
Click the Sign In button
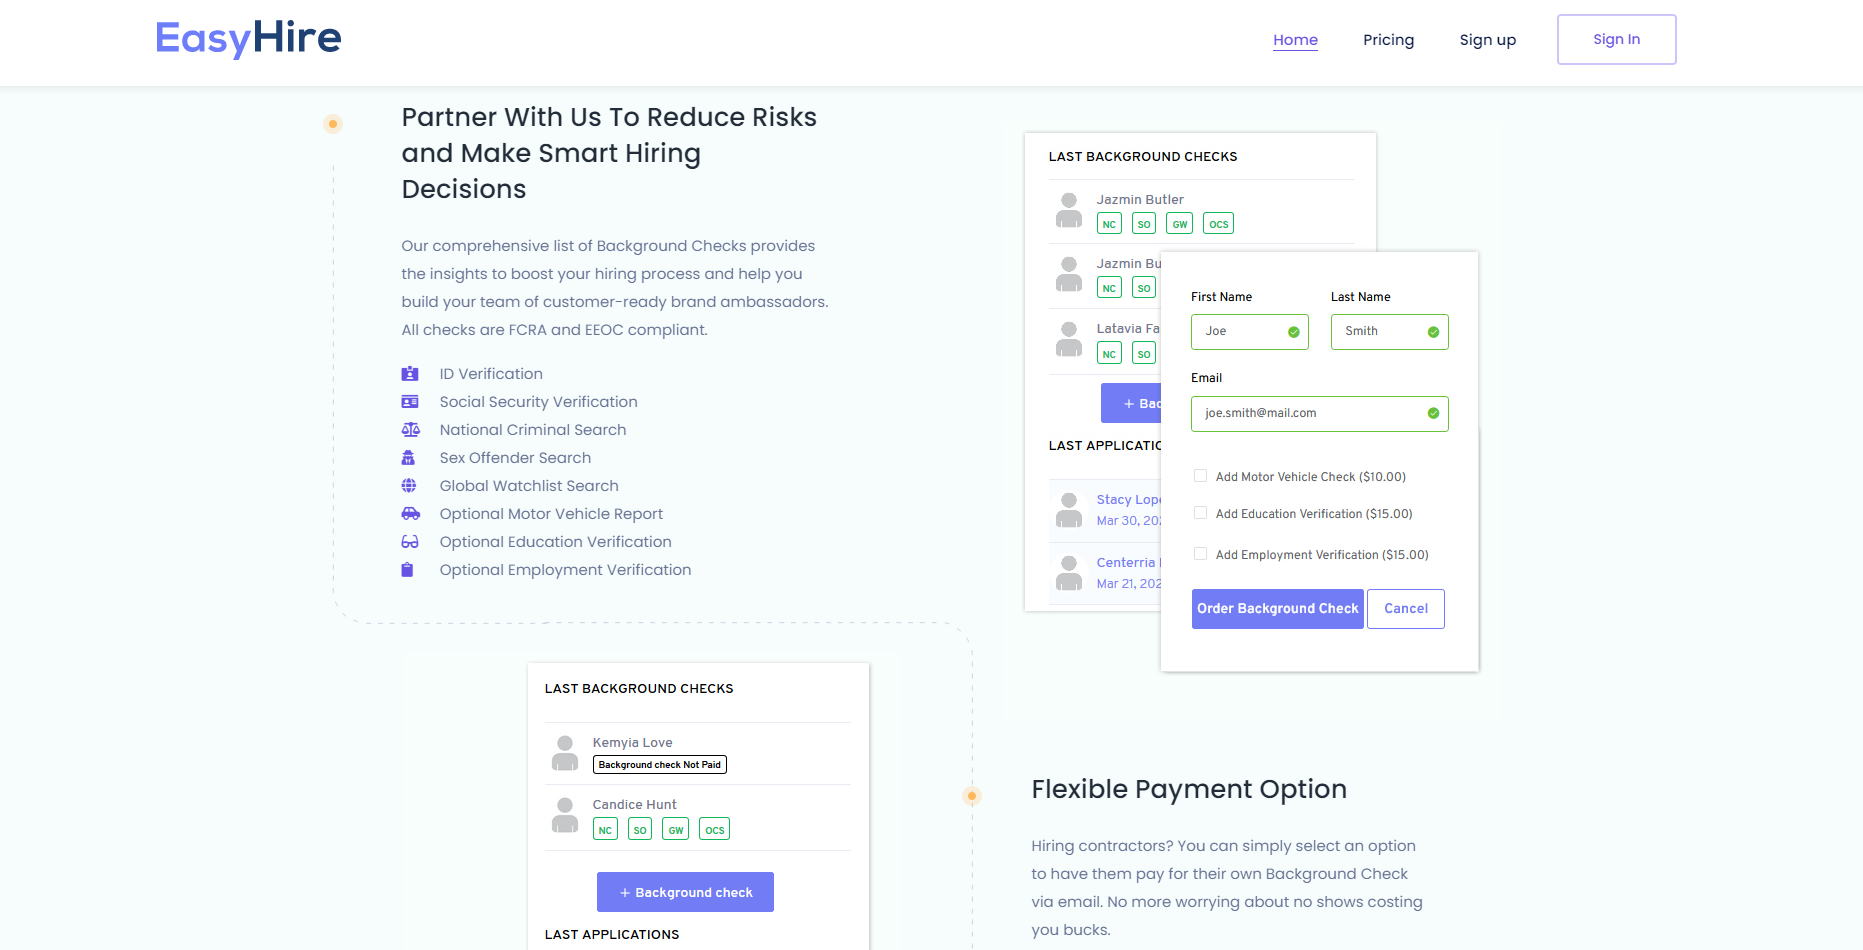1616,39
